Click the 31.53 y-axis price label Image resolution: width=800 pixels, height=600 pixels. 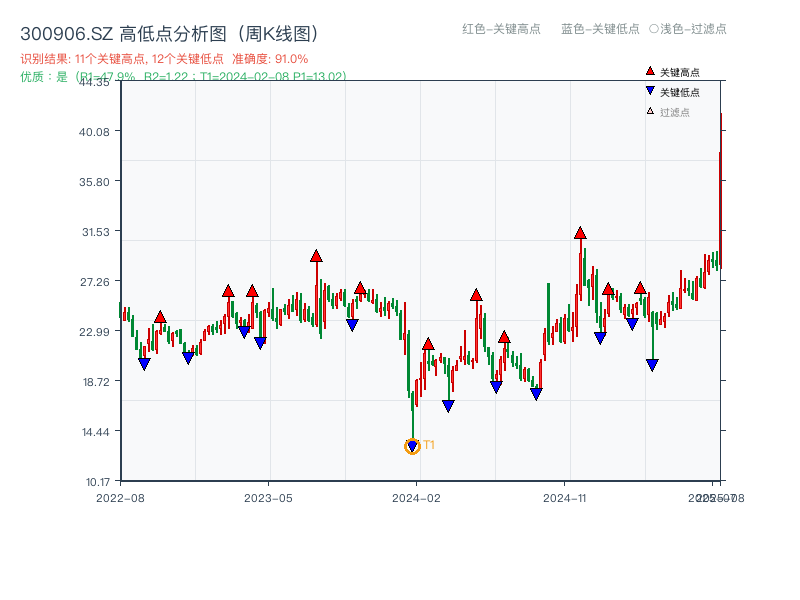(95, 232)
